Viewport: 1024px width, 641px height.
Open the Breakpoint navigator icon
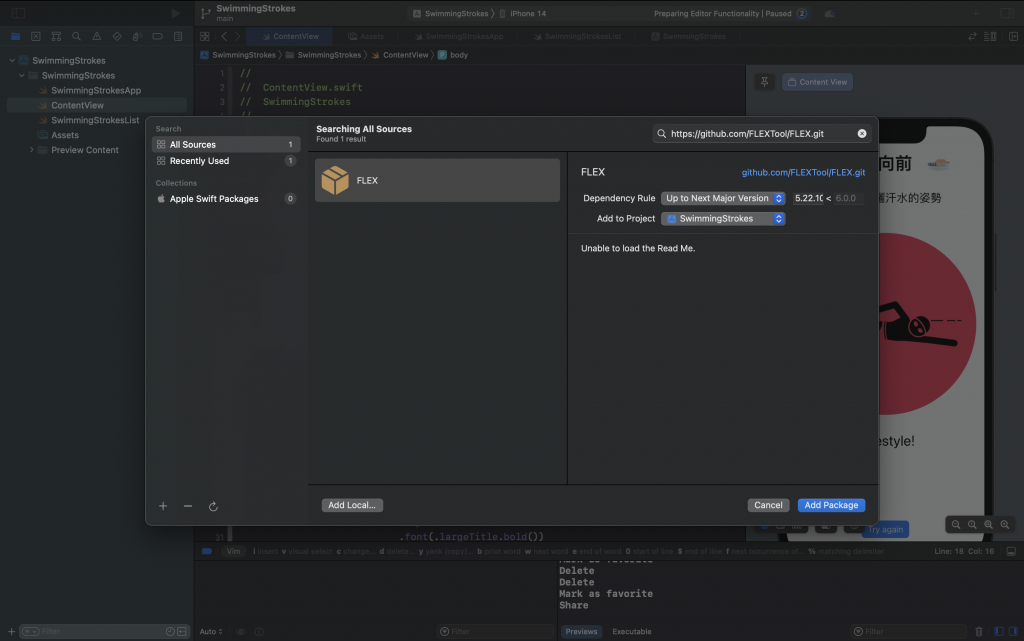point(157,37)
